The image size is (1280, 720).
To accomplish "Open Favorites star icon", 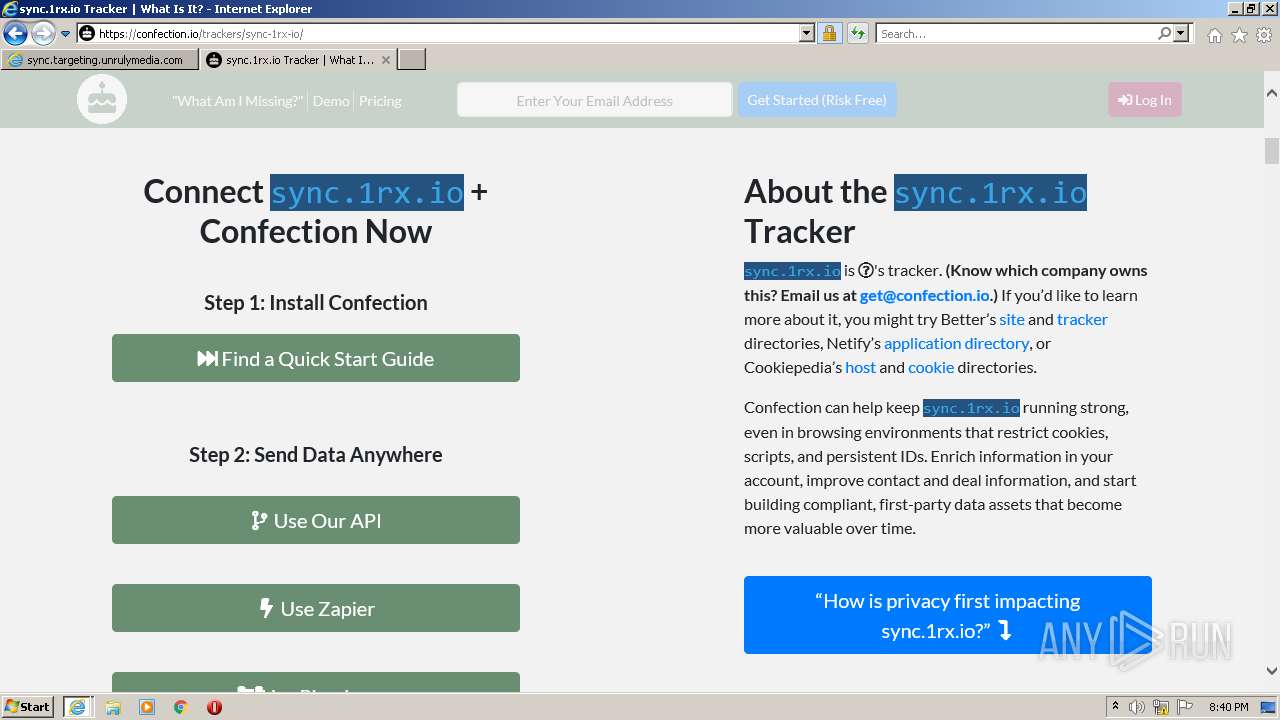I will coord(1239,35).
